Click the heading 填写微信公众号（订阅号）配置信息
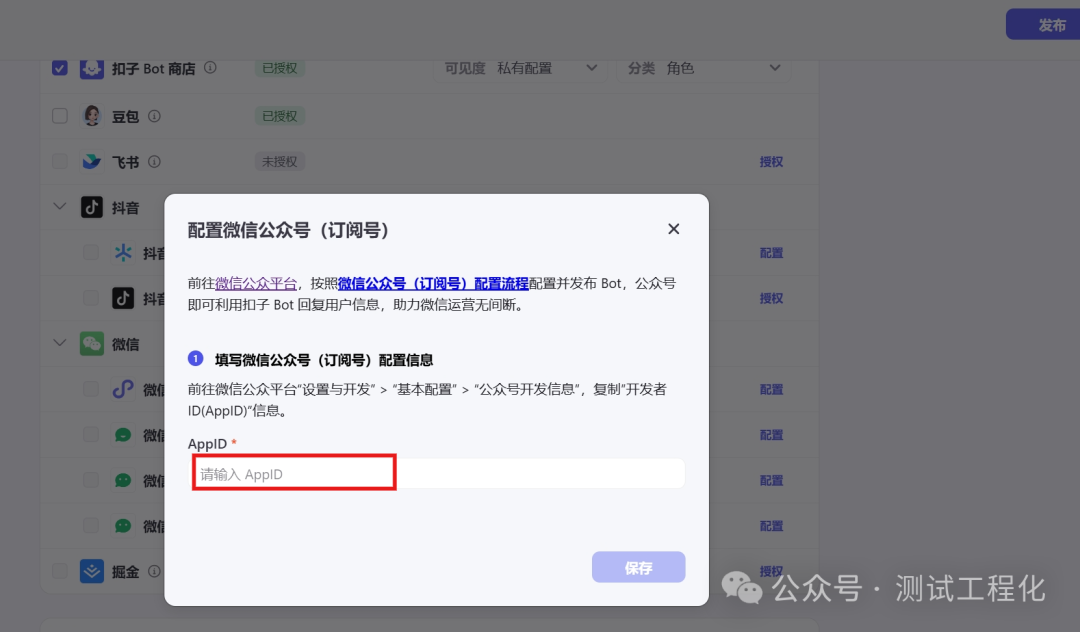Viewport: 1080px width, 632px height. 324,360
